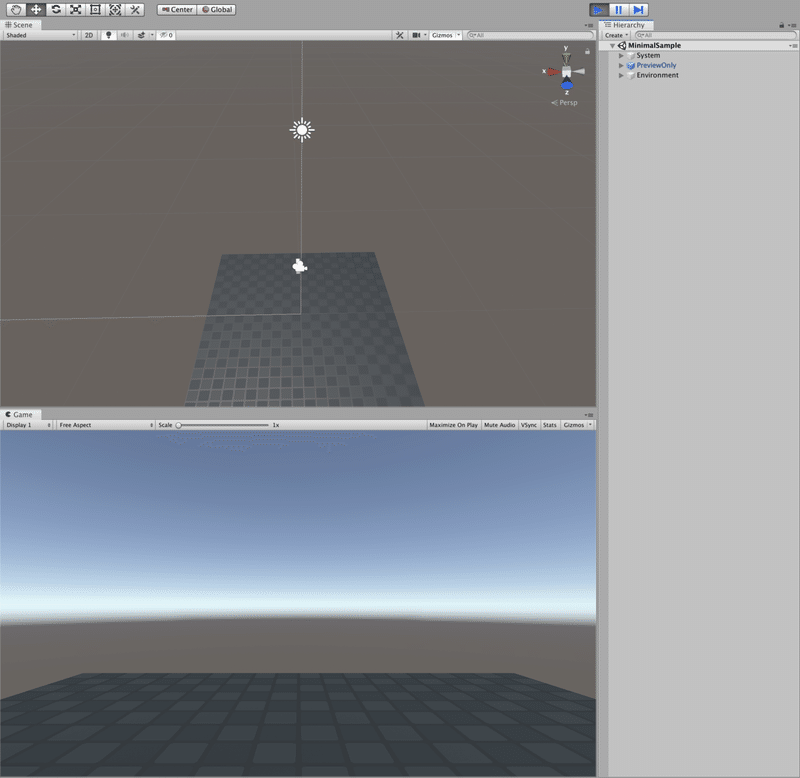Image resolution: width=800 pixels, height=778 pixels.
Task: Toggle VSync in the Game view
Action: click(529, 425)
